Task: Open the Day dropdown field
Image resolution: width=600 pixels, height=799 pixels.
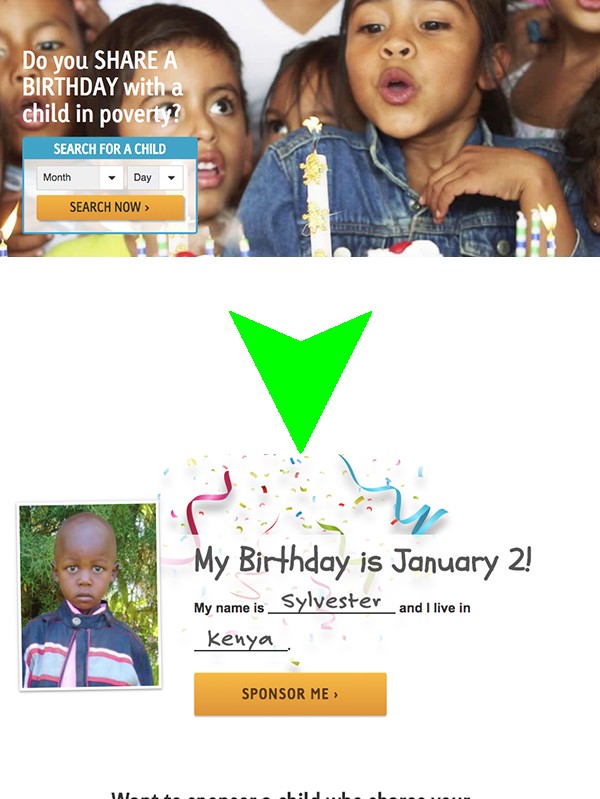Action: coord(155,177)
